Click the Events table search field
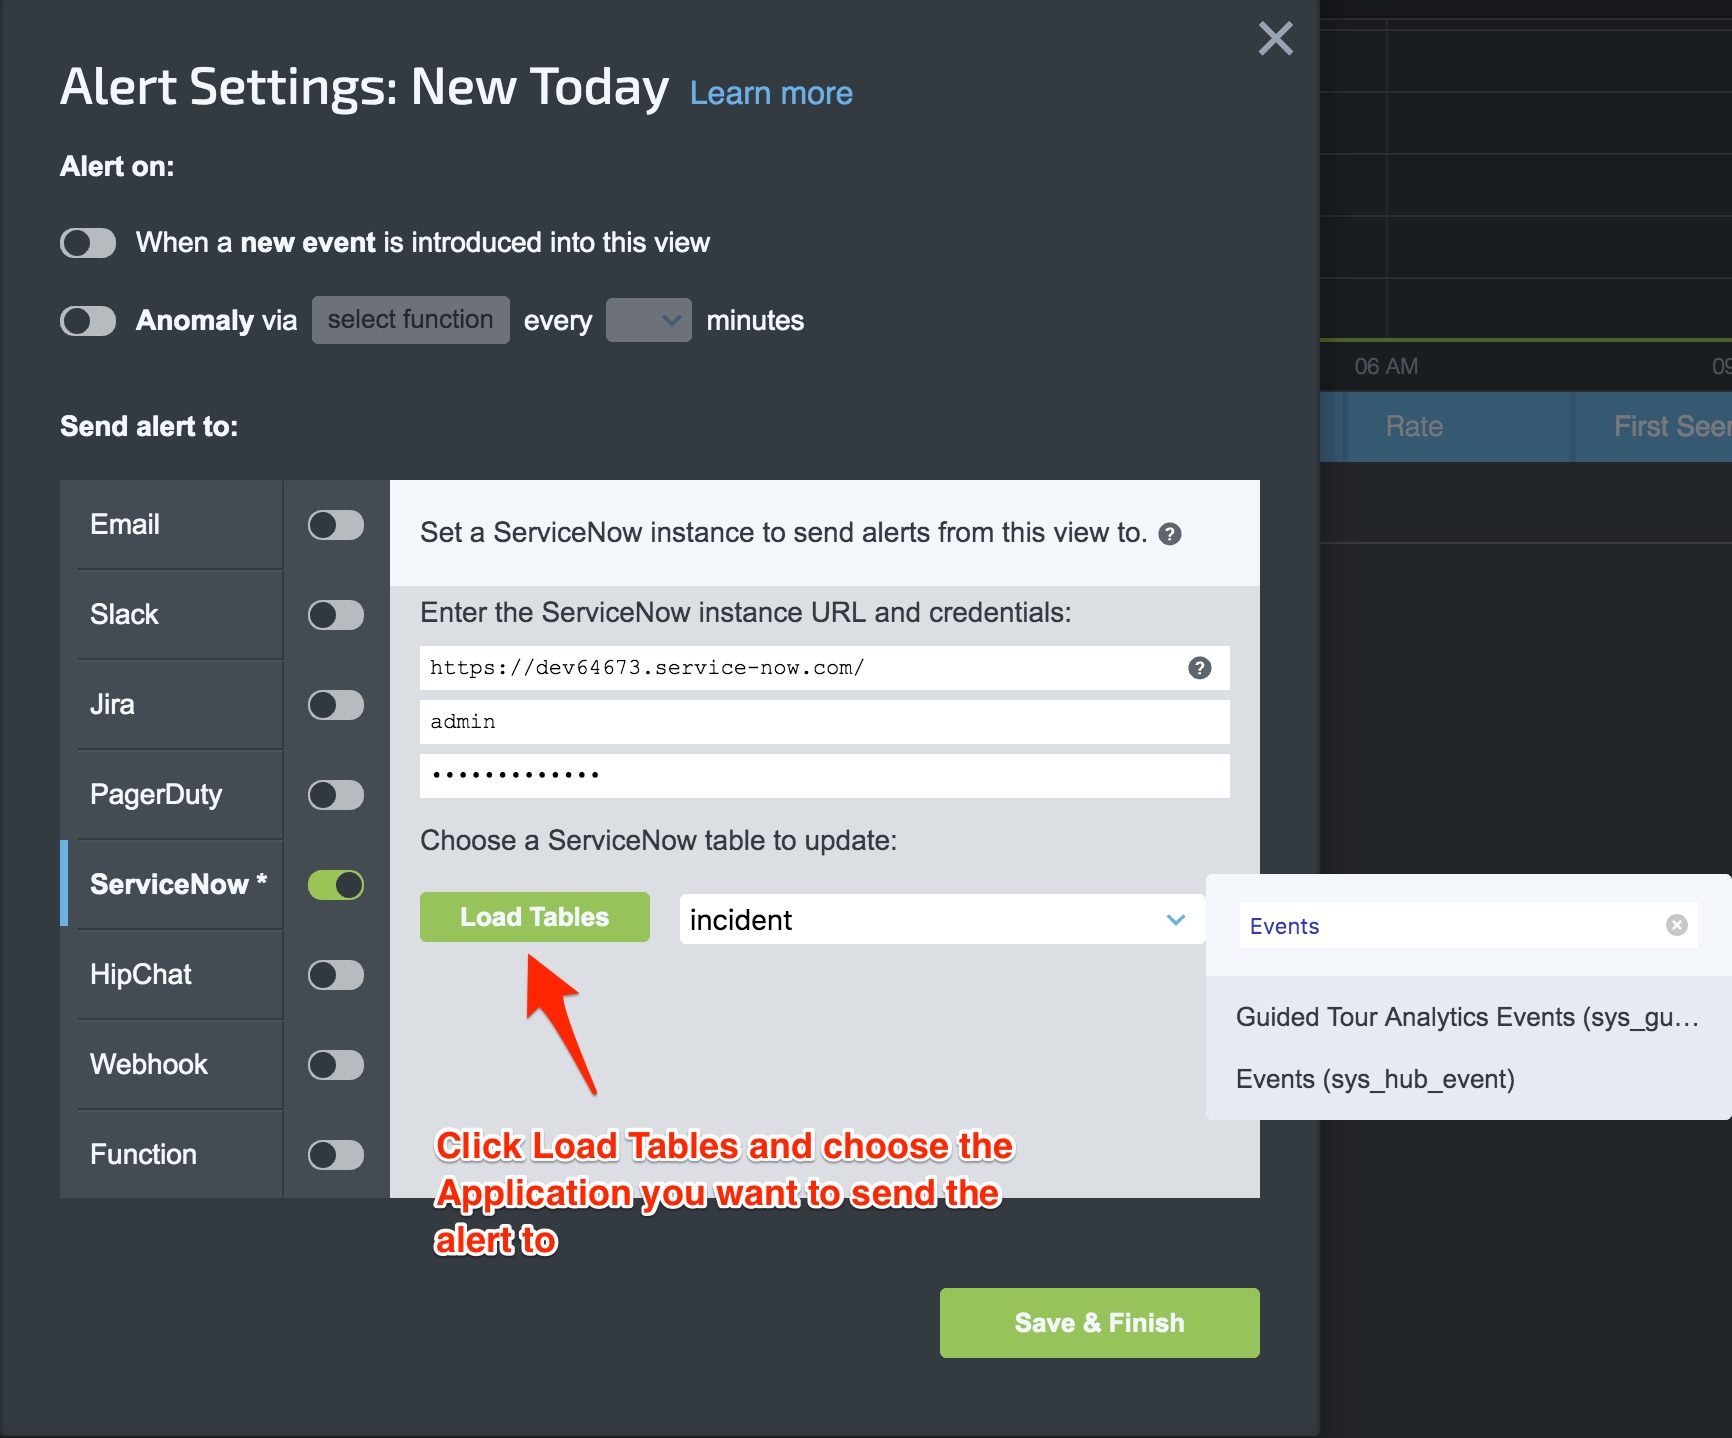1732x1438 pixels. (1468, 926)
